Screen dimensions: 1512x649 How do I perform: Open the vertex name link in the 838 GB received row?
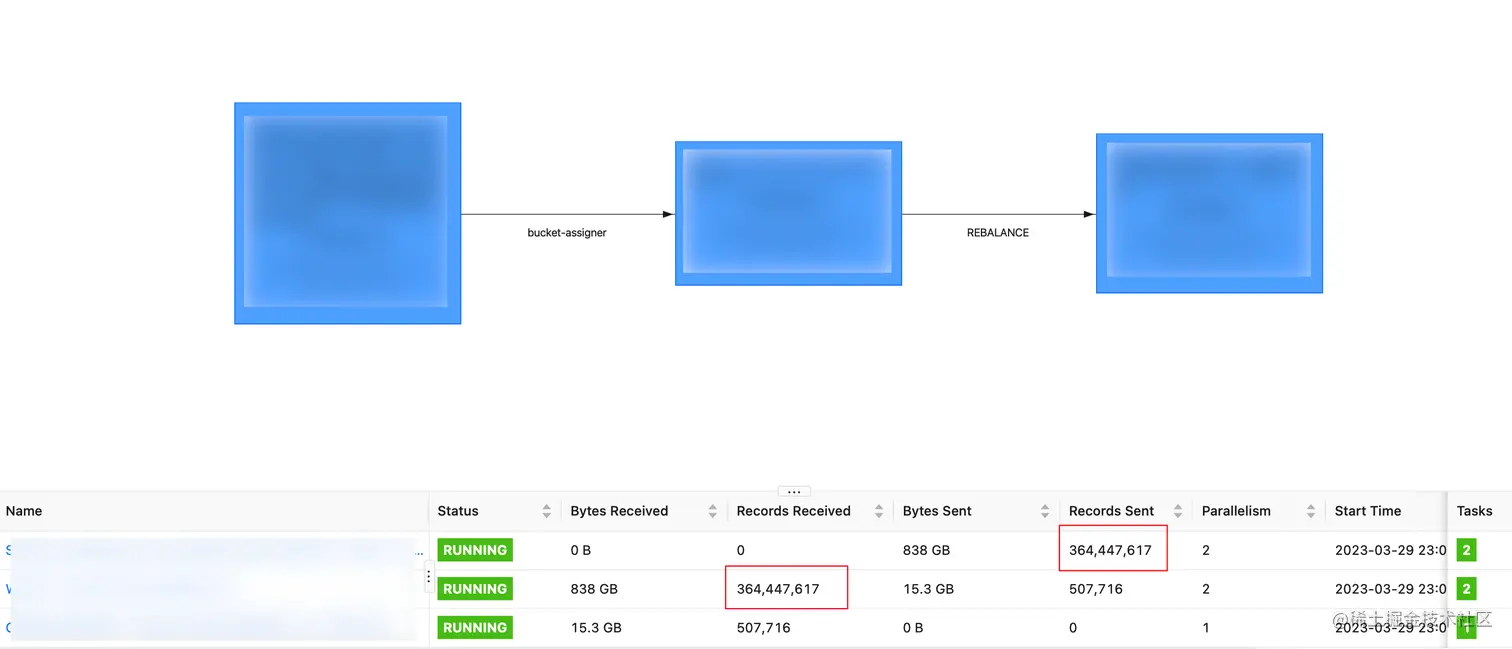tap(210, 589)
